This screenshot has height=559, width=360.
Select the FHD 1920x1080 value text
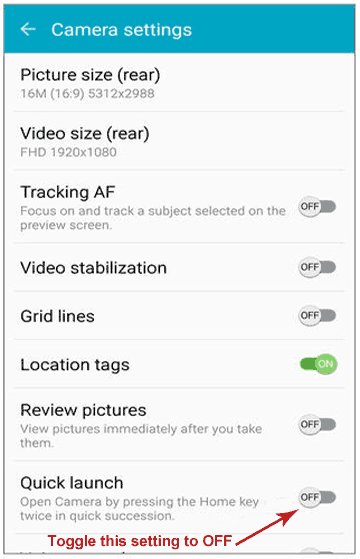[68, 152]
